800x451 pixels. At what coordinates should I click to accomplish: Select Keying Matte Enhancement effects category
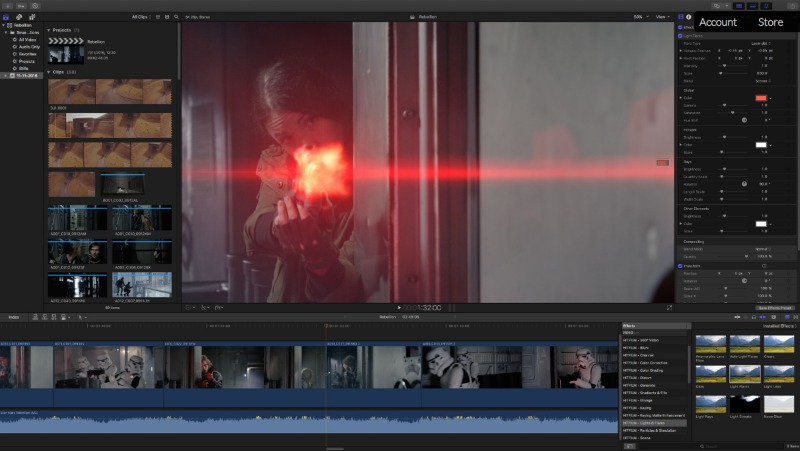coord(654,415)
